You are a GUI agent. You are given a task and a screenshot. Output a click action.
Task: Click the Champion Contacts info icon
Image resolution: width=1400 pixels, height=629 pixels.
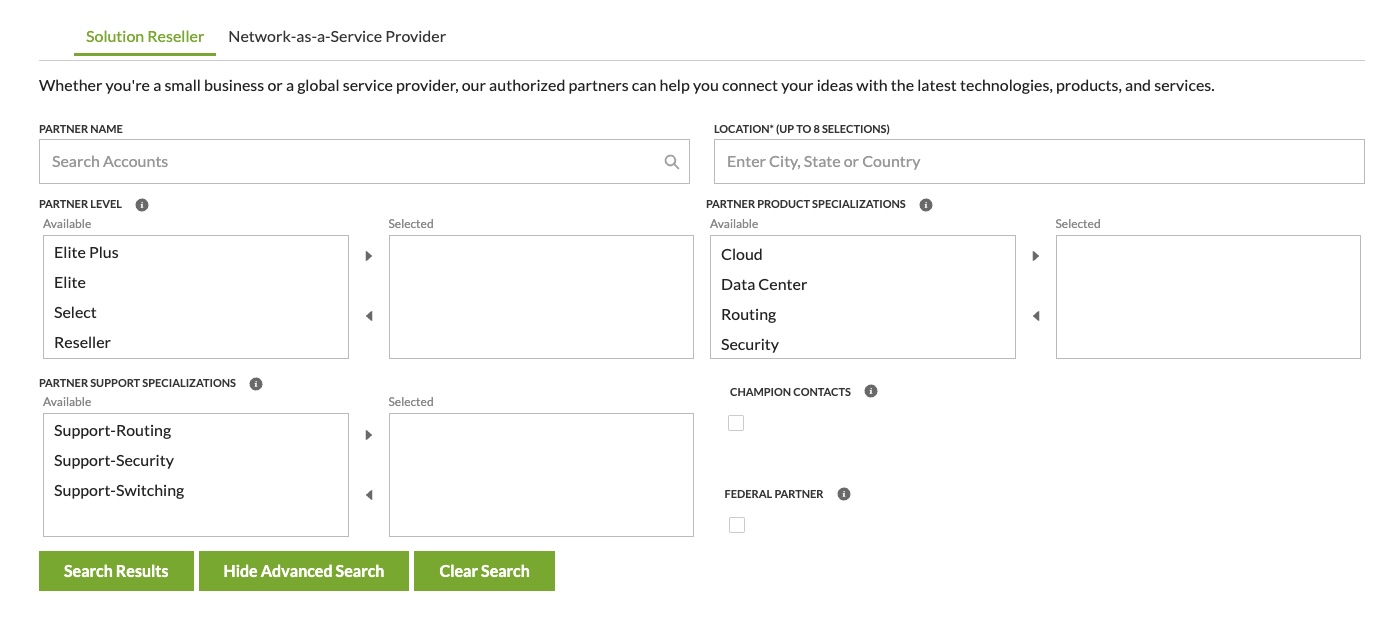point(871,392)
